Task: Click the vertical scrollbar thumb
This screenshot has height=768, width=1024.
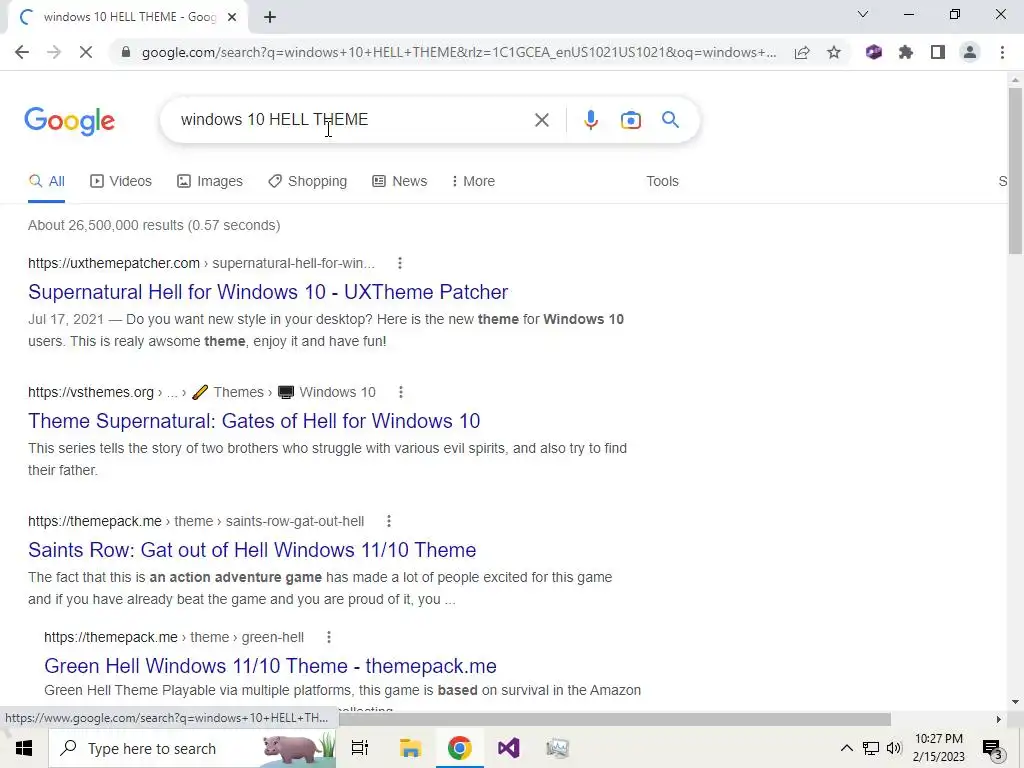Action: click(1015, 171)
